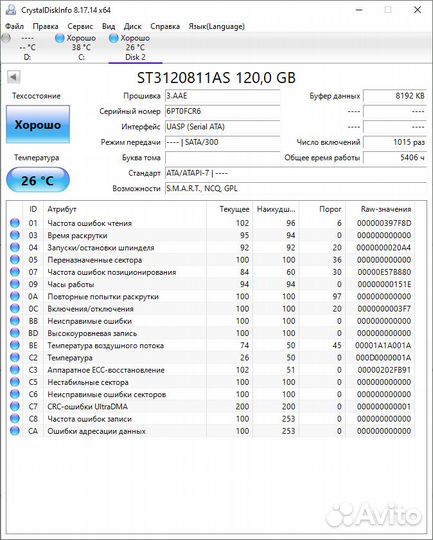Switch to the D: disk tab
The width and height of the screenshot is (433, 540).
point(27,48)
